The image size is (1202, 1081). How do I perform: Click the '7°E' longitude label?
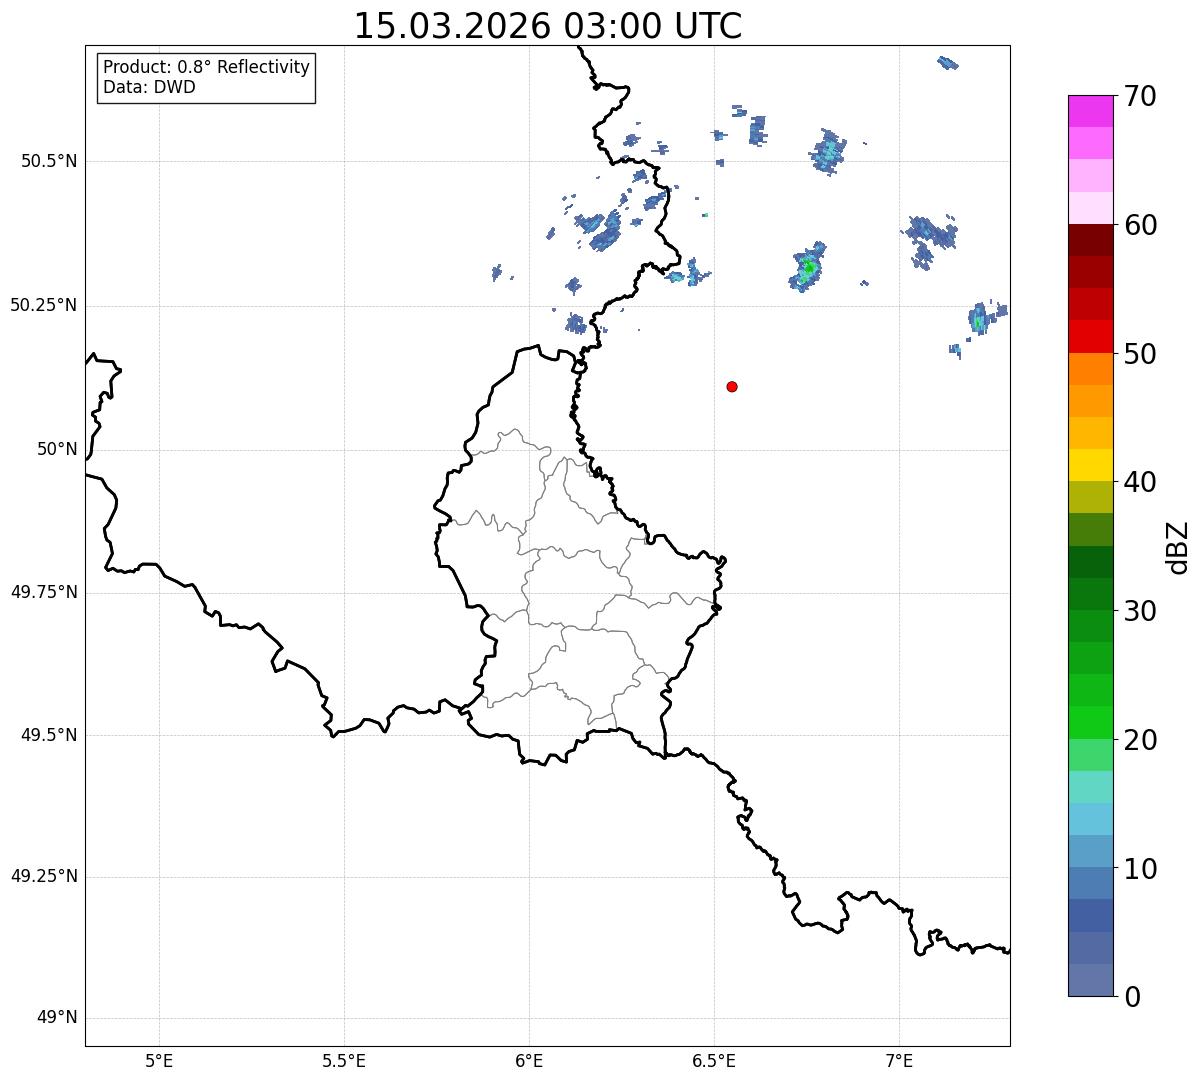(x=899, y=1061)
